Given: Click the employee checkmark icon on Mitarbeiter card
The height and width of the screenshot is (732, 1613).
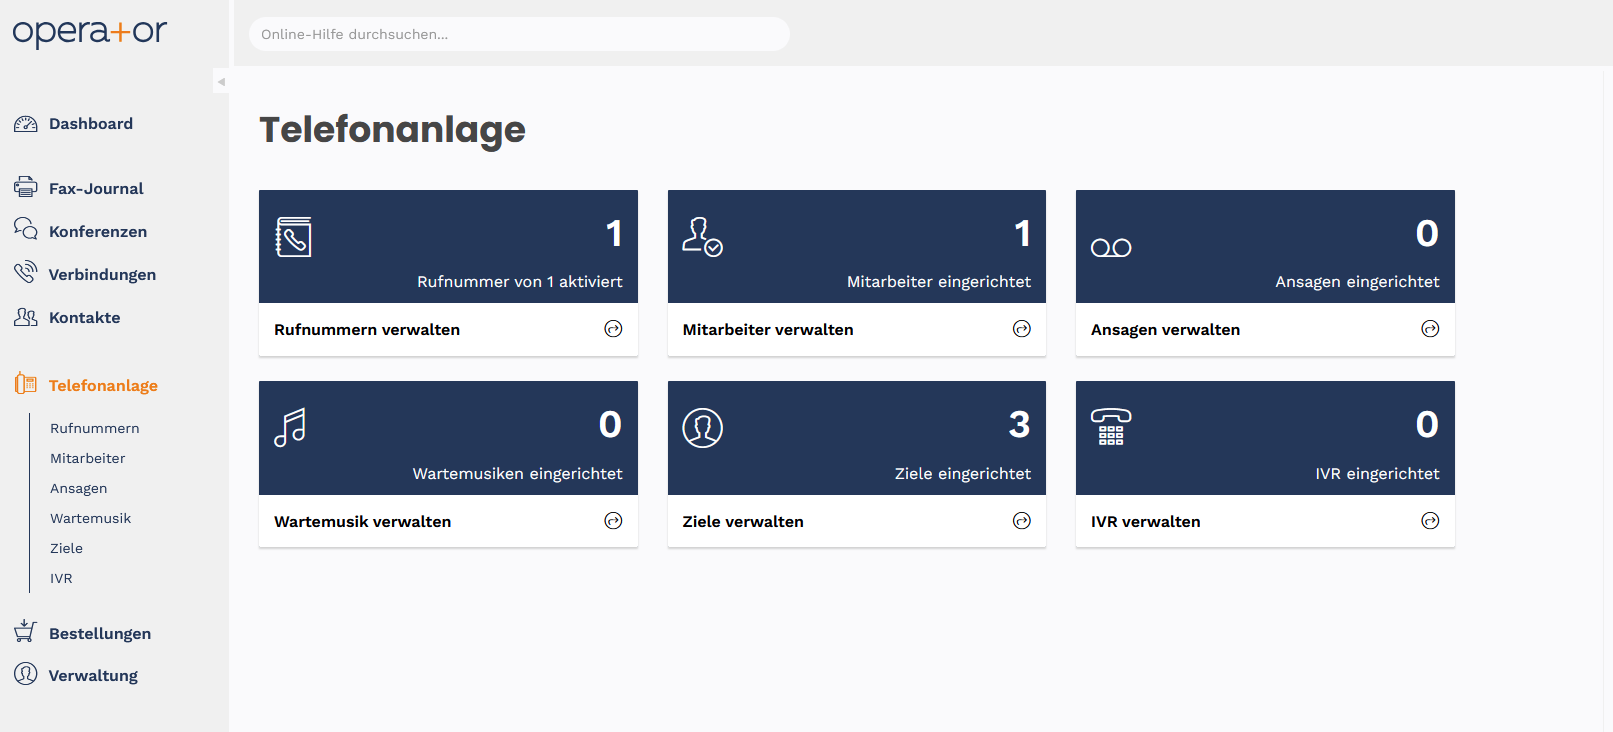Looking at the screenshot, I should pyautogui.click(x=702, y=237).
